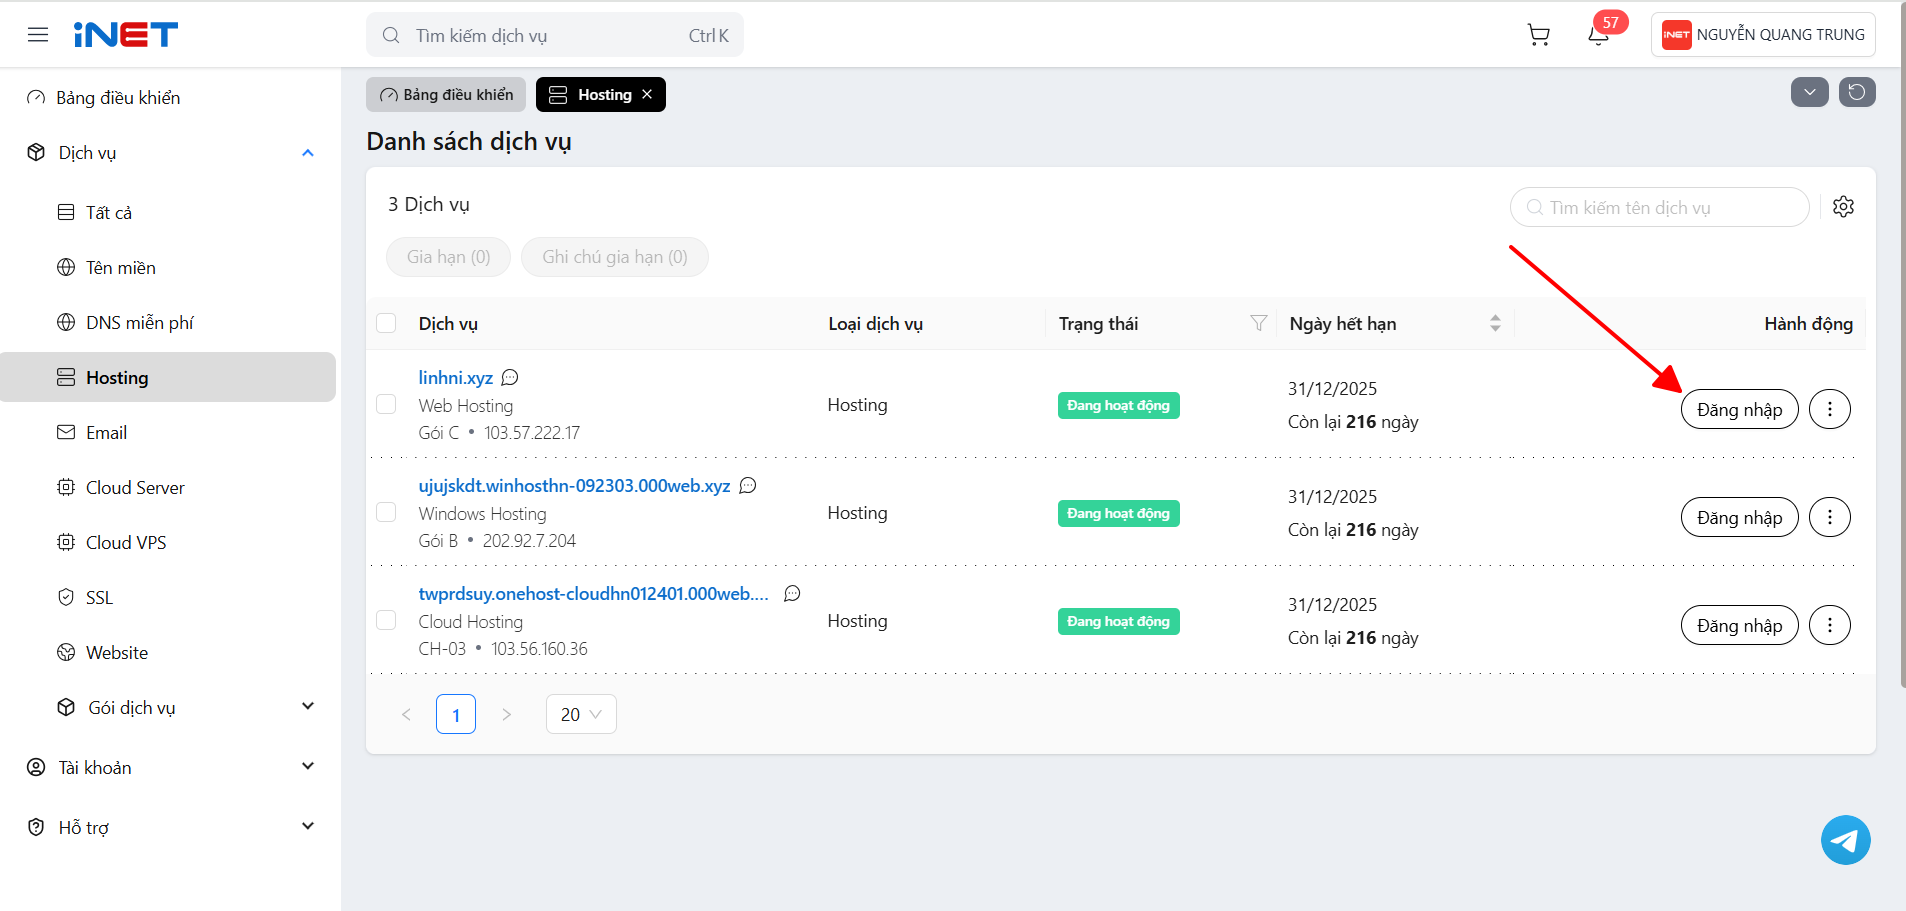This screenshot has width=1906, height=911.
Task: Select the linhni.xyz row checkbox
Action: [x=386, y=404]
